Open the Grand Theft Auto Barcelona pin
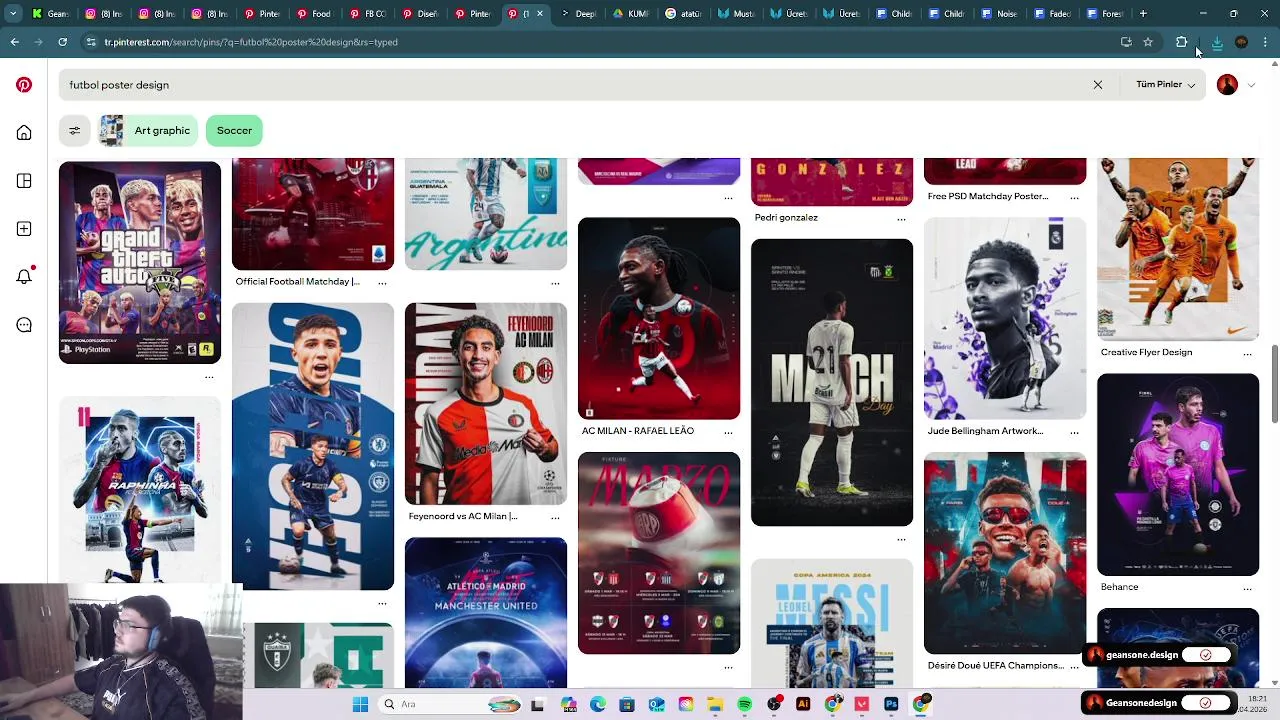Viewport: 1280px width, 720px height. 140,262
